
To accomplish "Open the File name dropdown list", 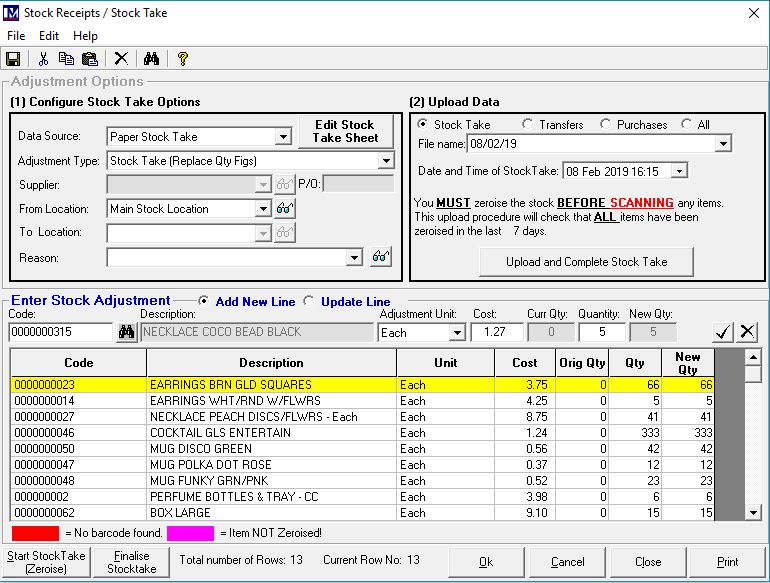I will 723,145.
